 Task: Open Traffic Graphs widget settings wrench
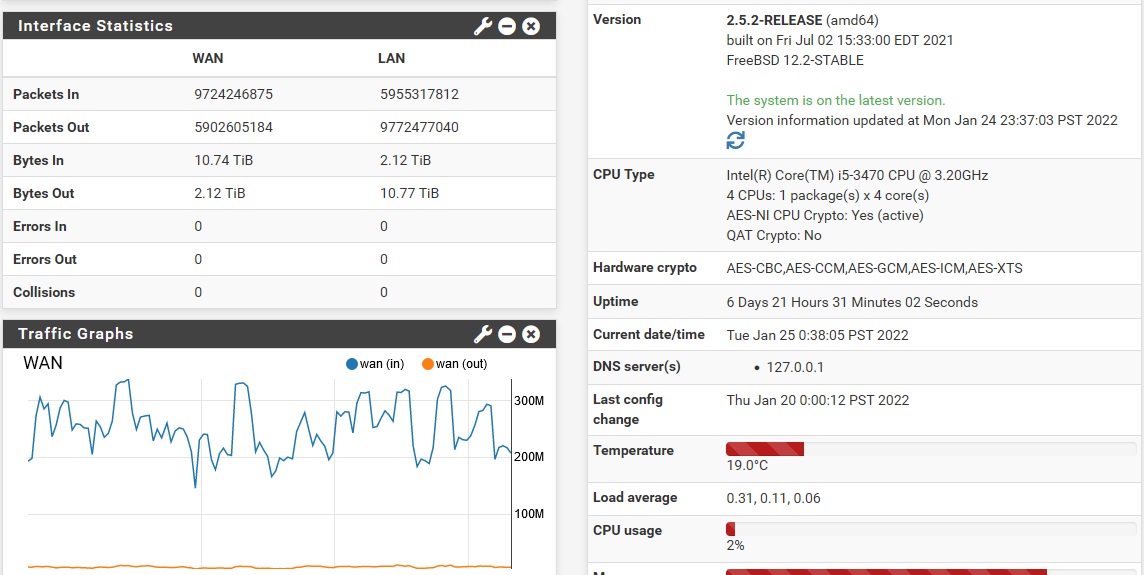(x=483, y=334)
